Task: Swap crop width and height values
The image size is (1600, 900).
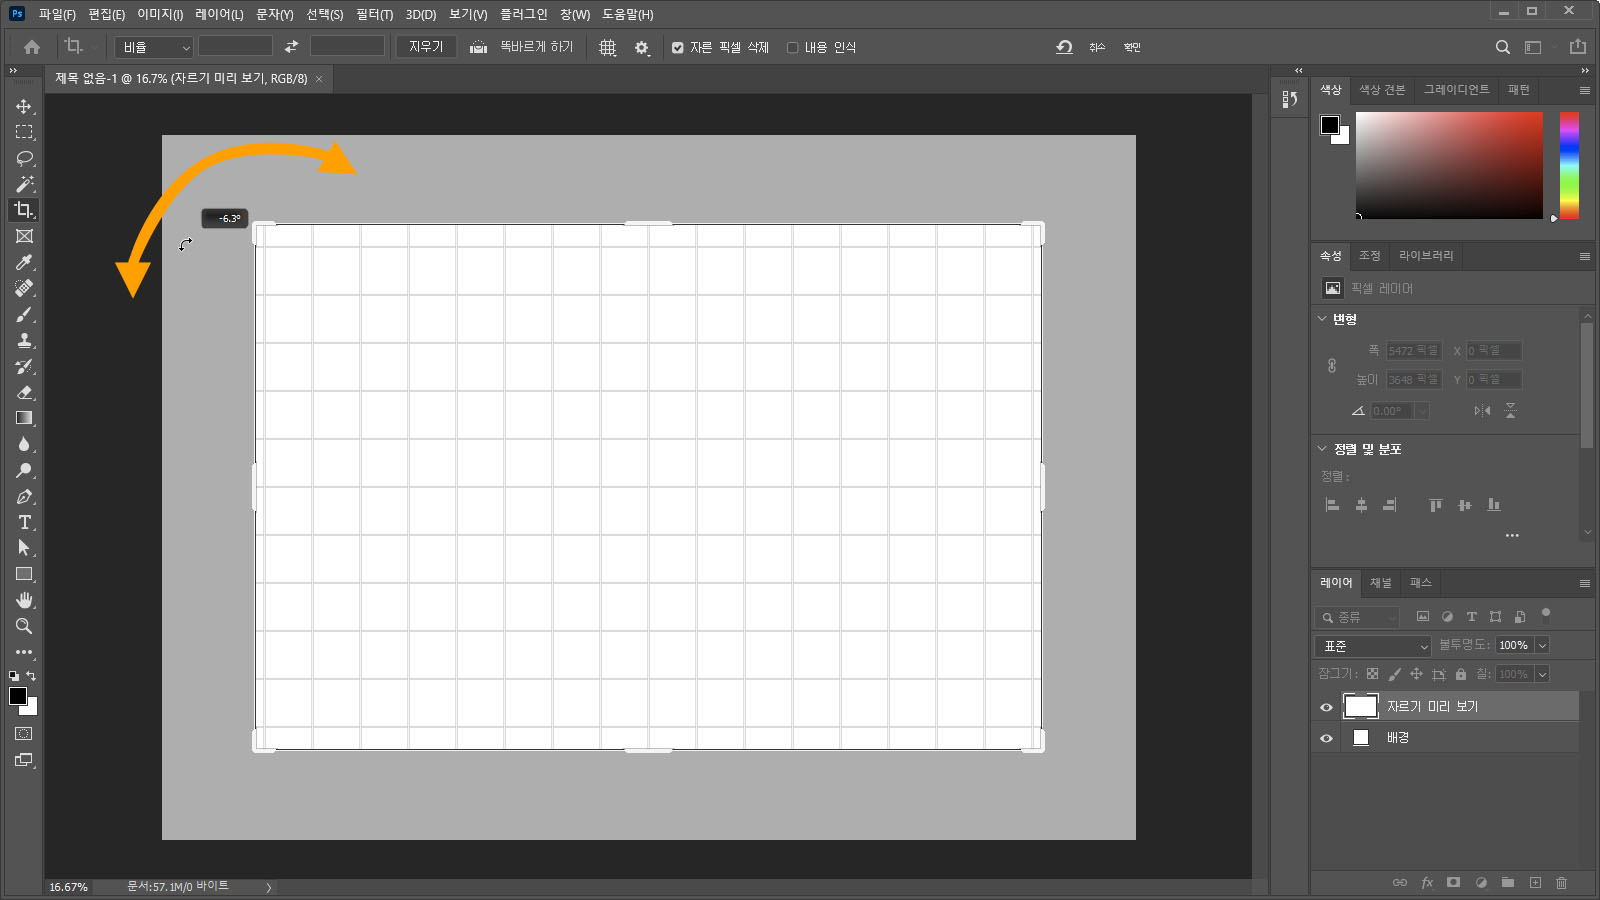Action: (x=291, y=47)
